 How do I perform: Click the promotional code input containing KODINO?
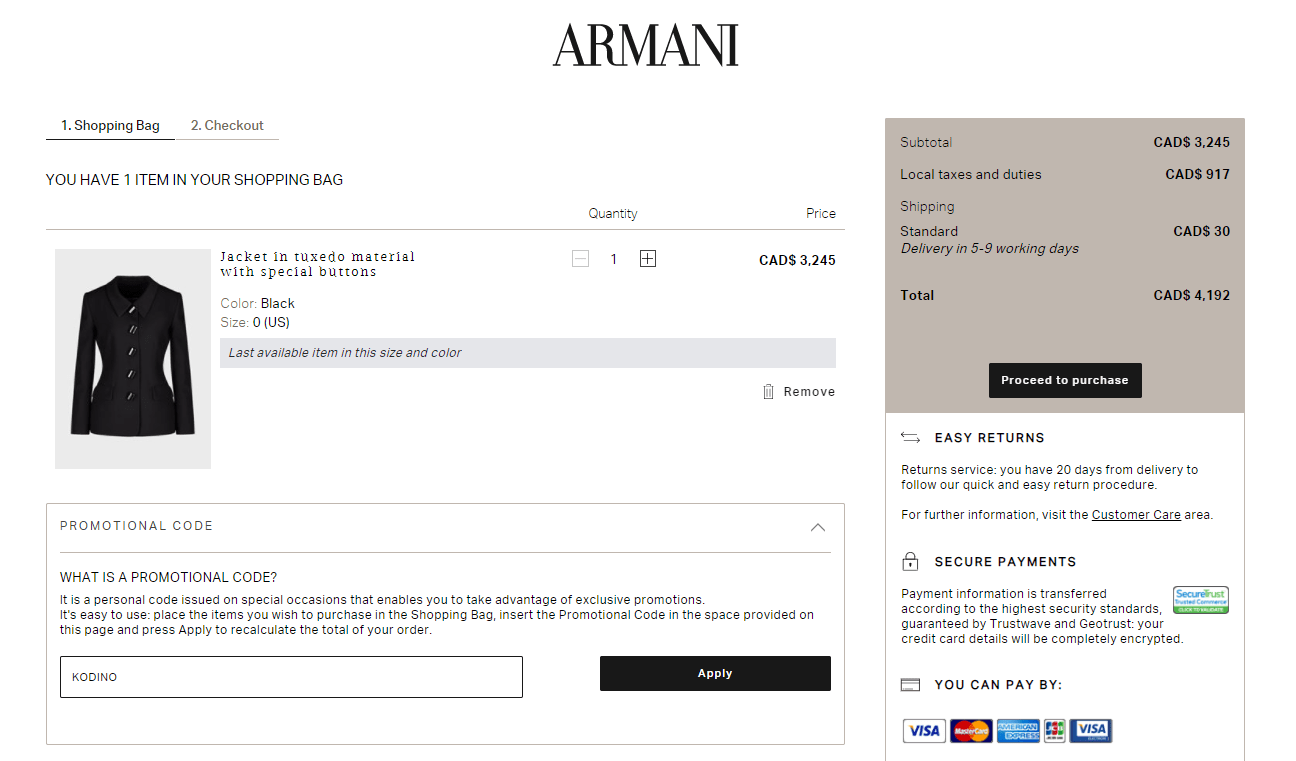tap(290, 677)
